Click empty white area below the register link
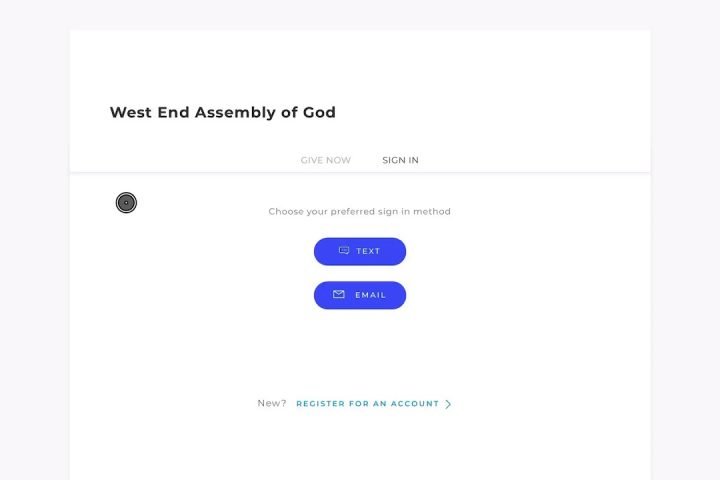 (360, 445)
